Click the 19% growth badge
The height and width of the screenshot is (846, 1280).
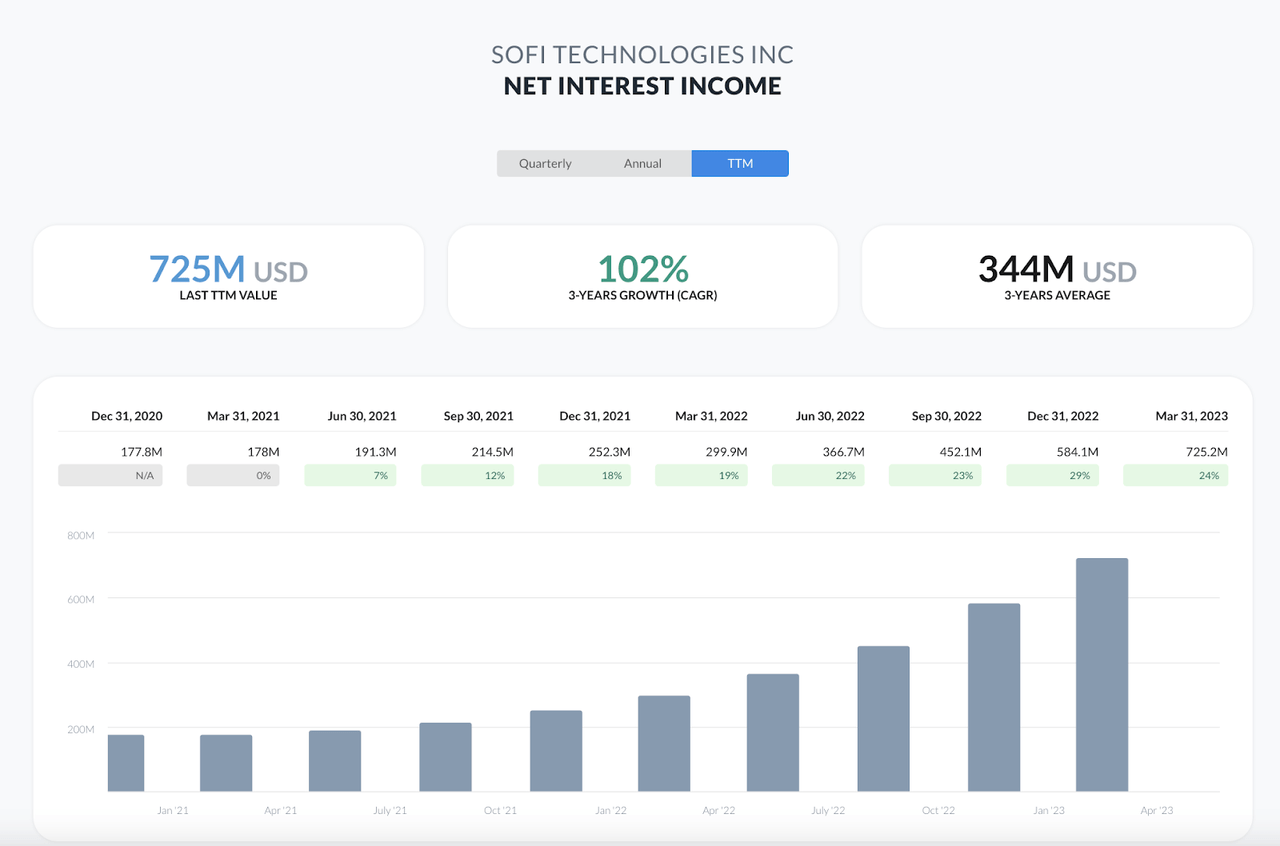(701, 475)
